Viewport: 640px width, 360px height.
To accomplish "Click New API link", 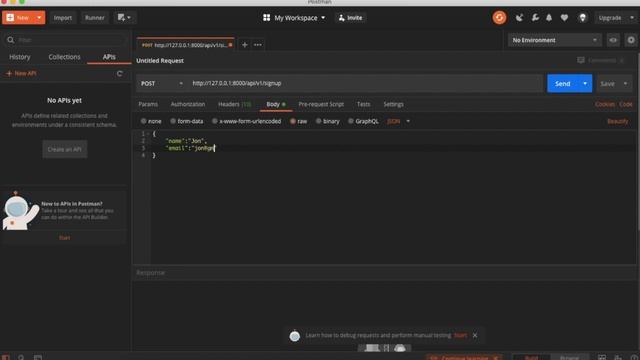I will (21, 73).
